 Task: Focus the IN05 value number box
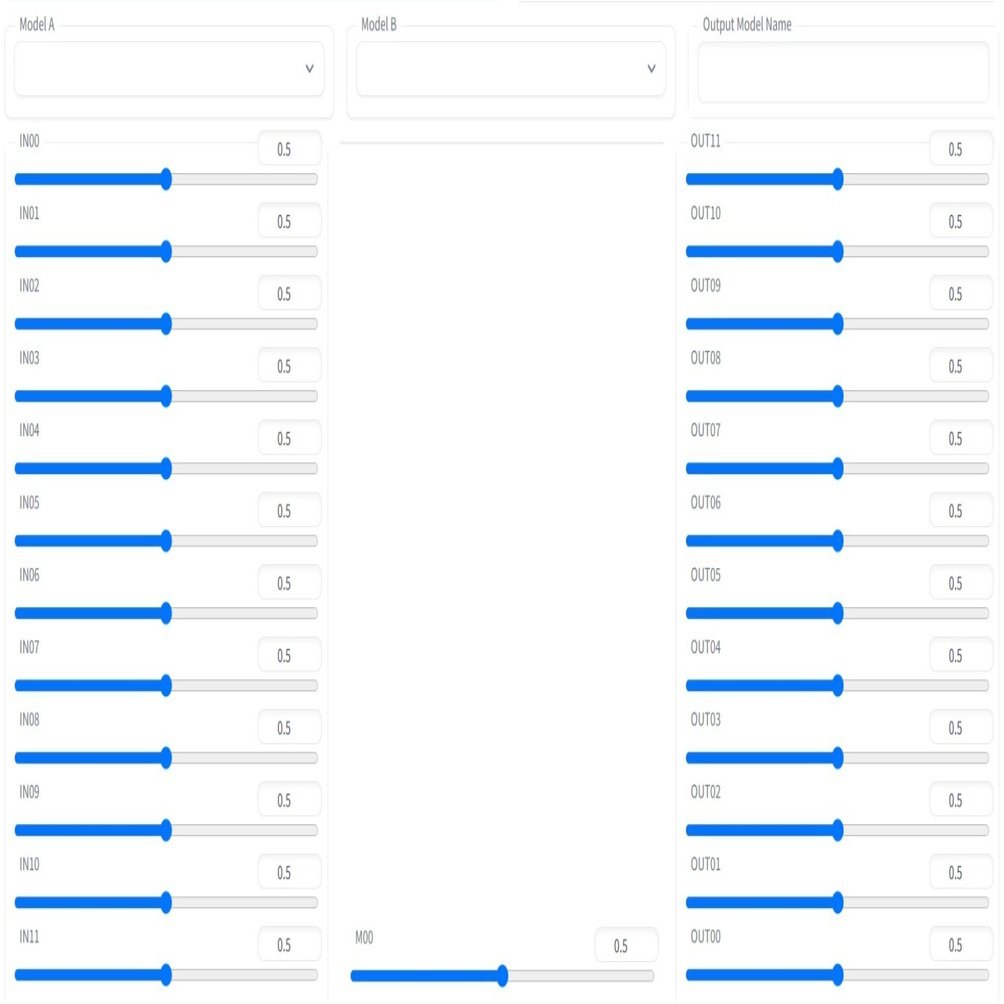click(289, 511)
